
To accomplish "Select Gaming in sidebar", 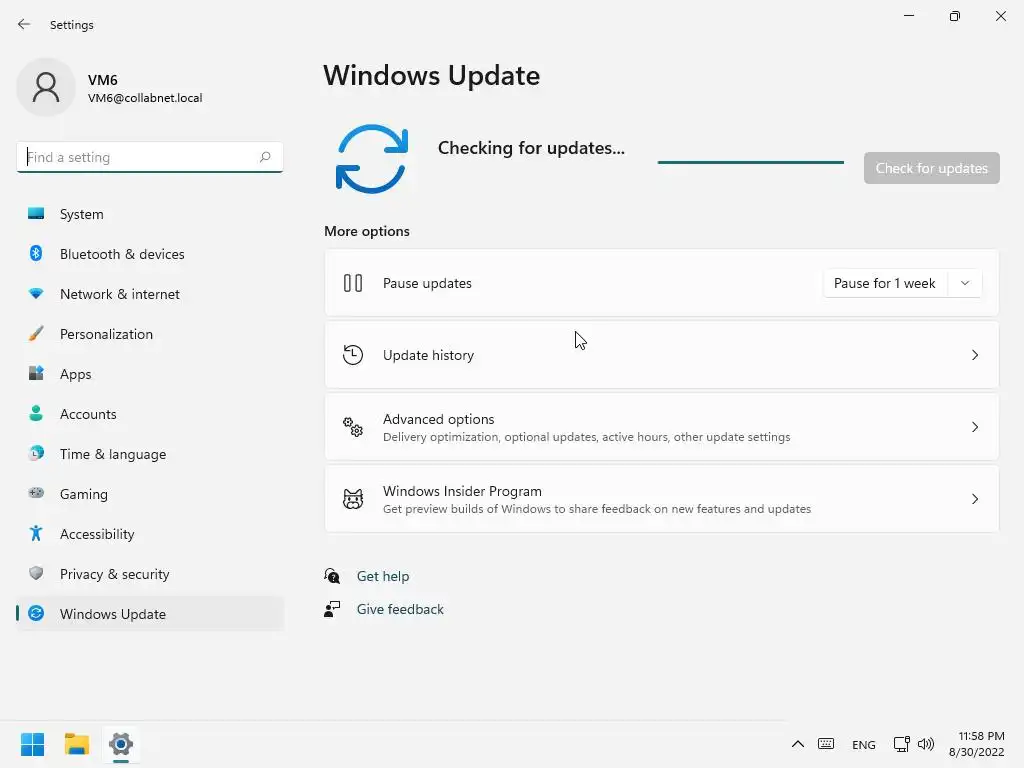I will 150,494.
